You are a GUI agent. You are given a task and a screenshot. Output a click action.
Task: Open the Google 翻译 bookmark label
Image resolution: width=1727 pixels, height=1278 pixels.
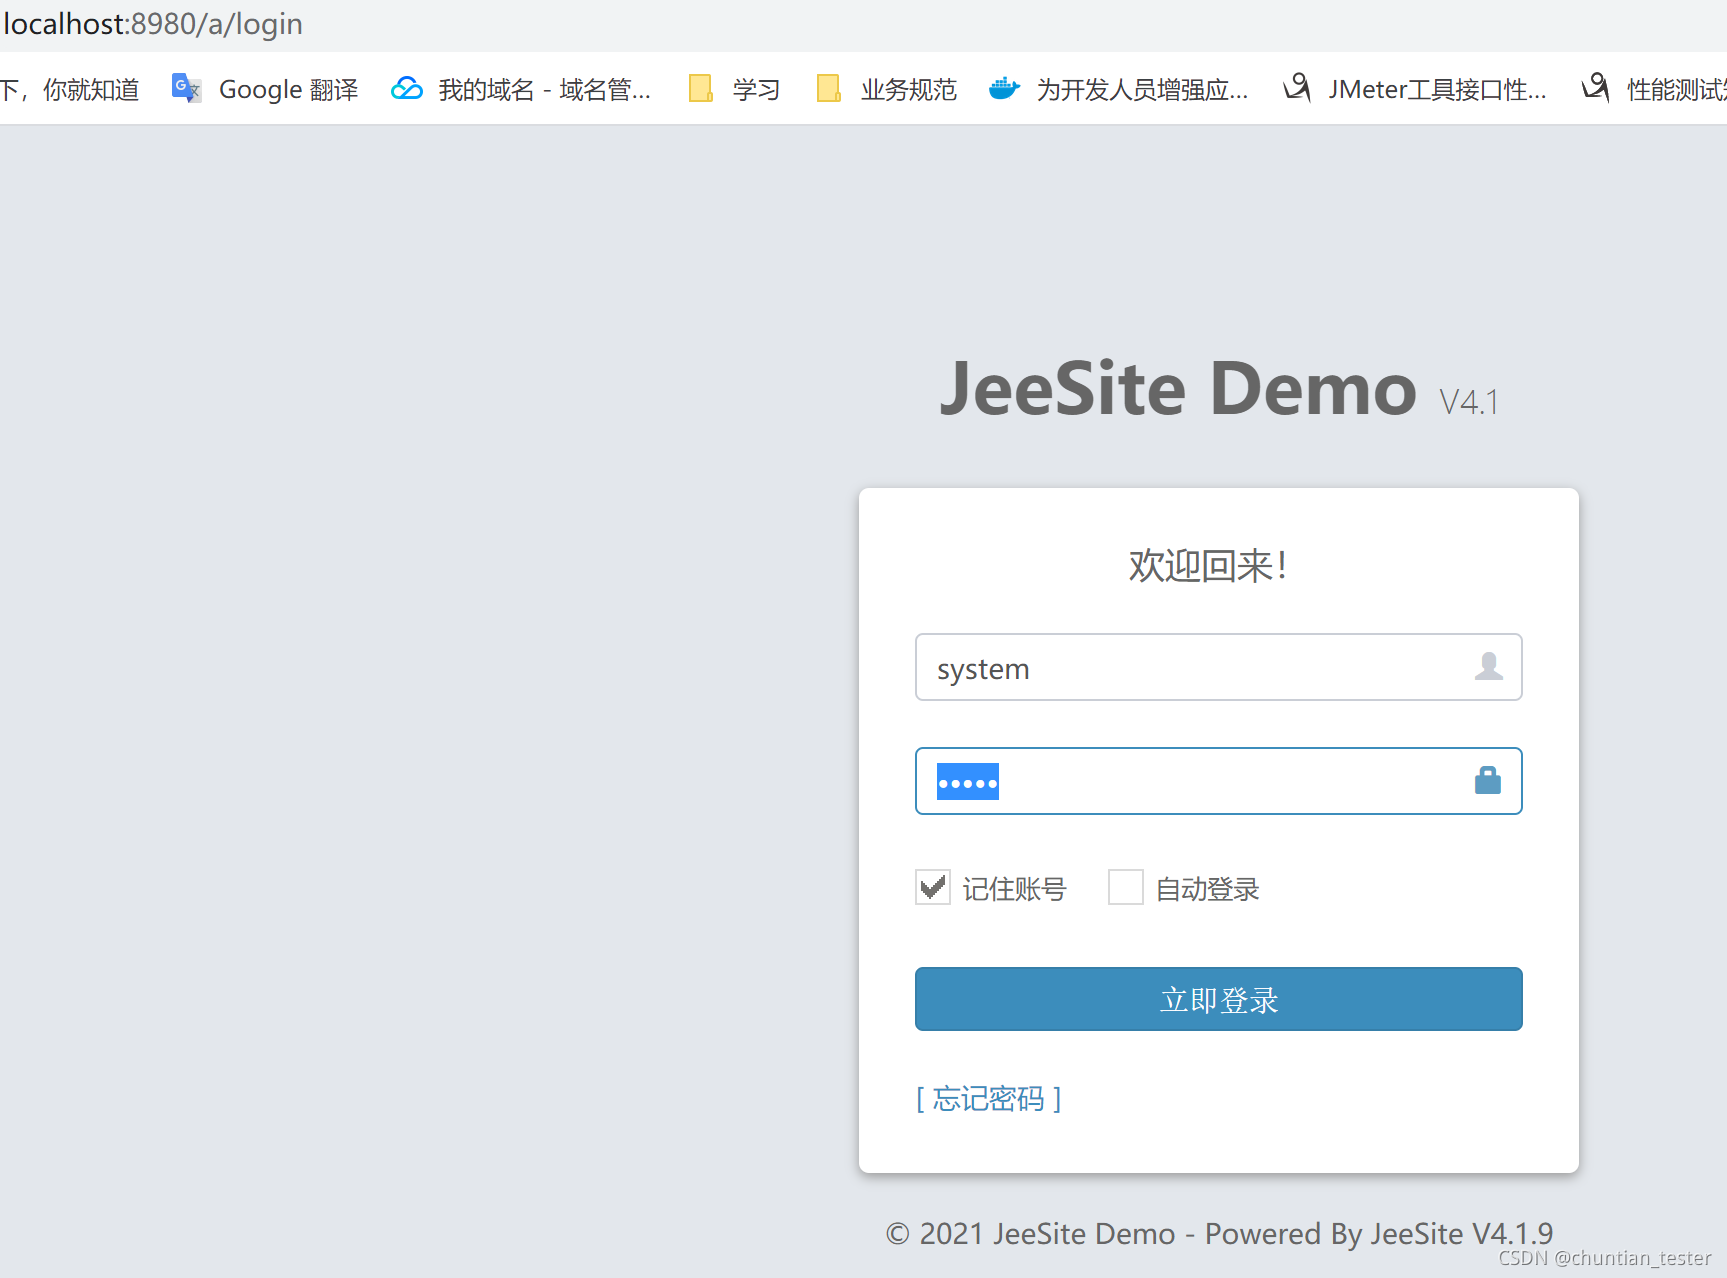(289, 90)
